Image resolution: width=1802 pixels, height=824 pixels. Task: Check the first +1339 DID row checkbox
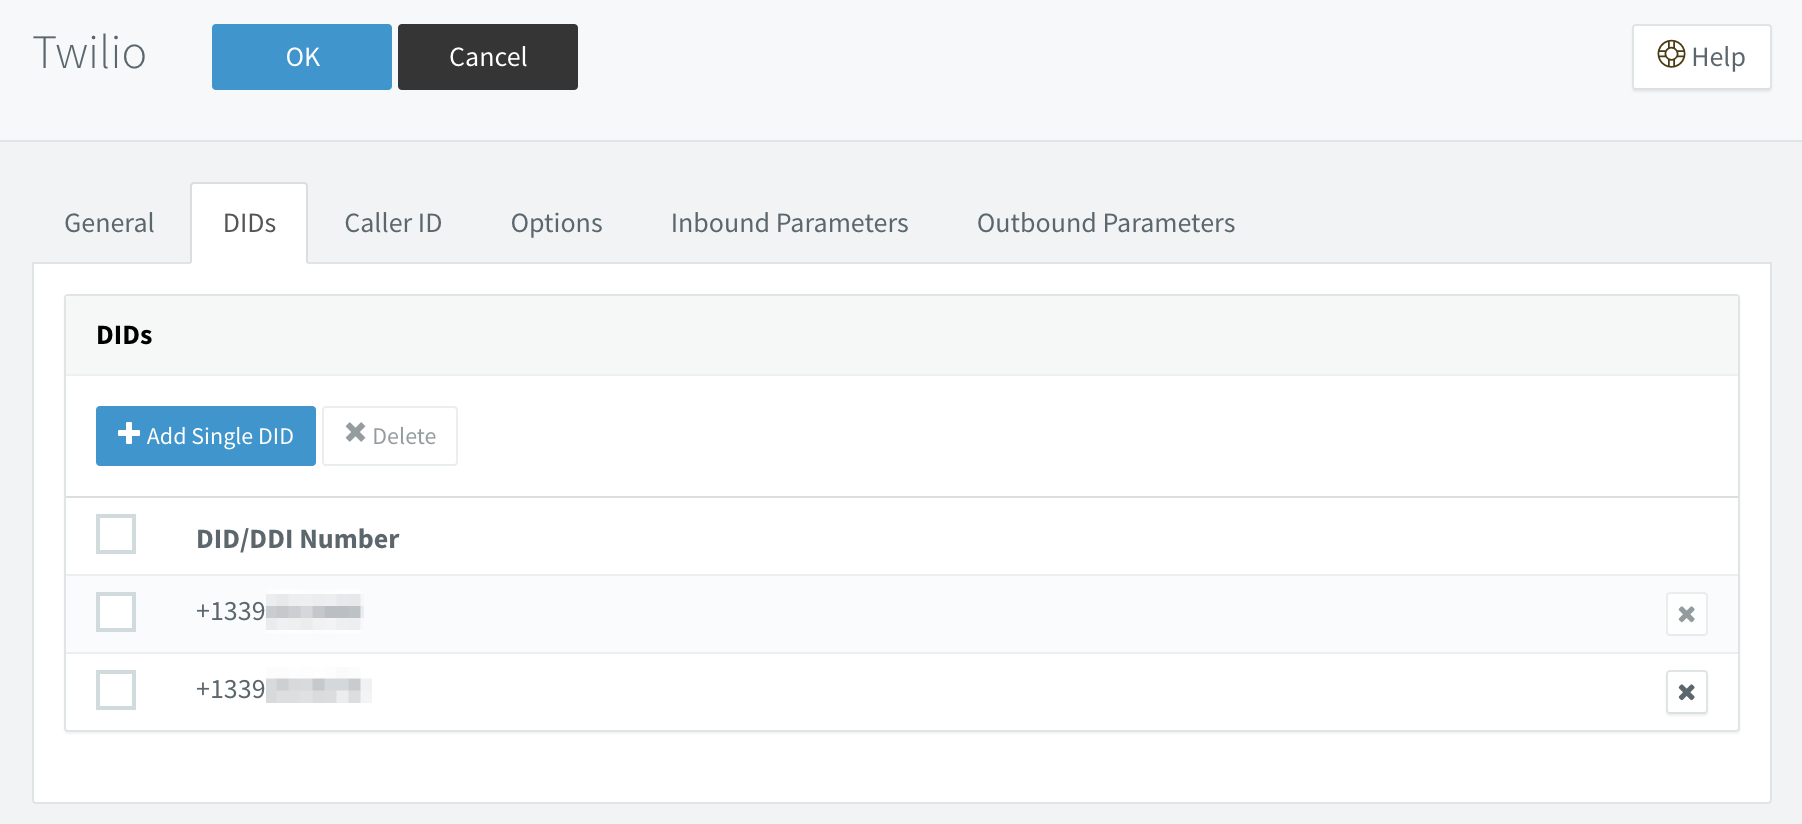116,612
